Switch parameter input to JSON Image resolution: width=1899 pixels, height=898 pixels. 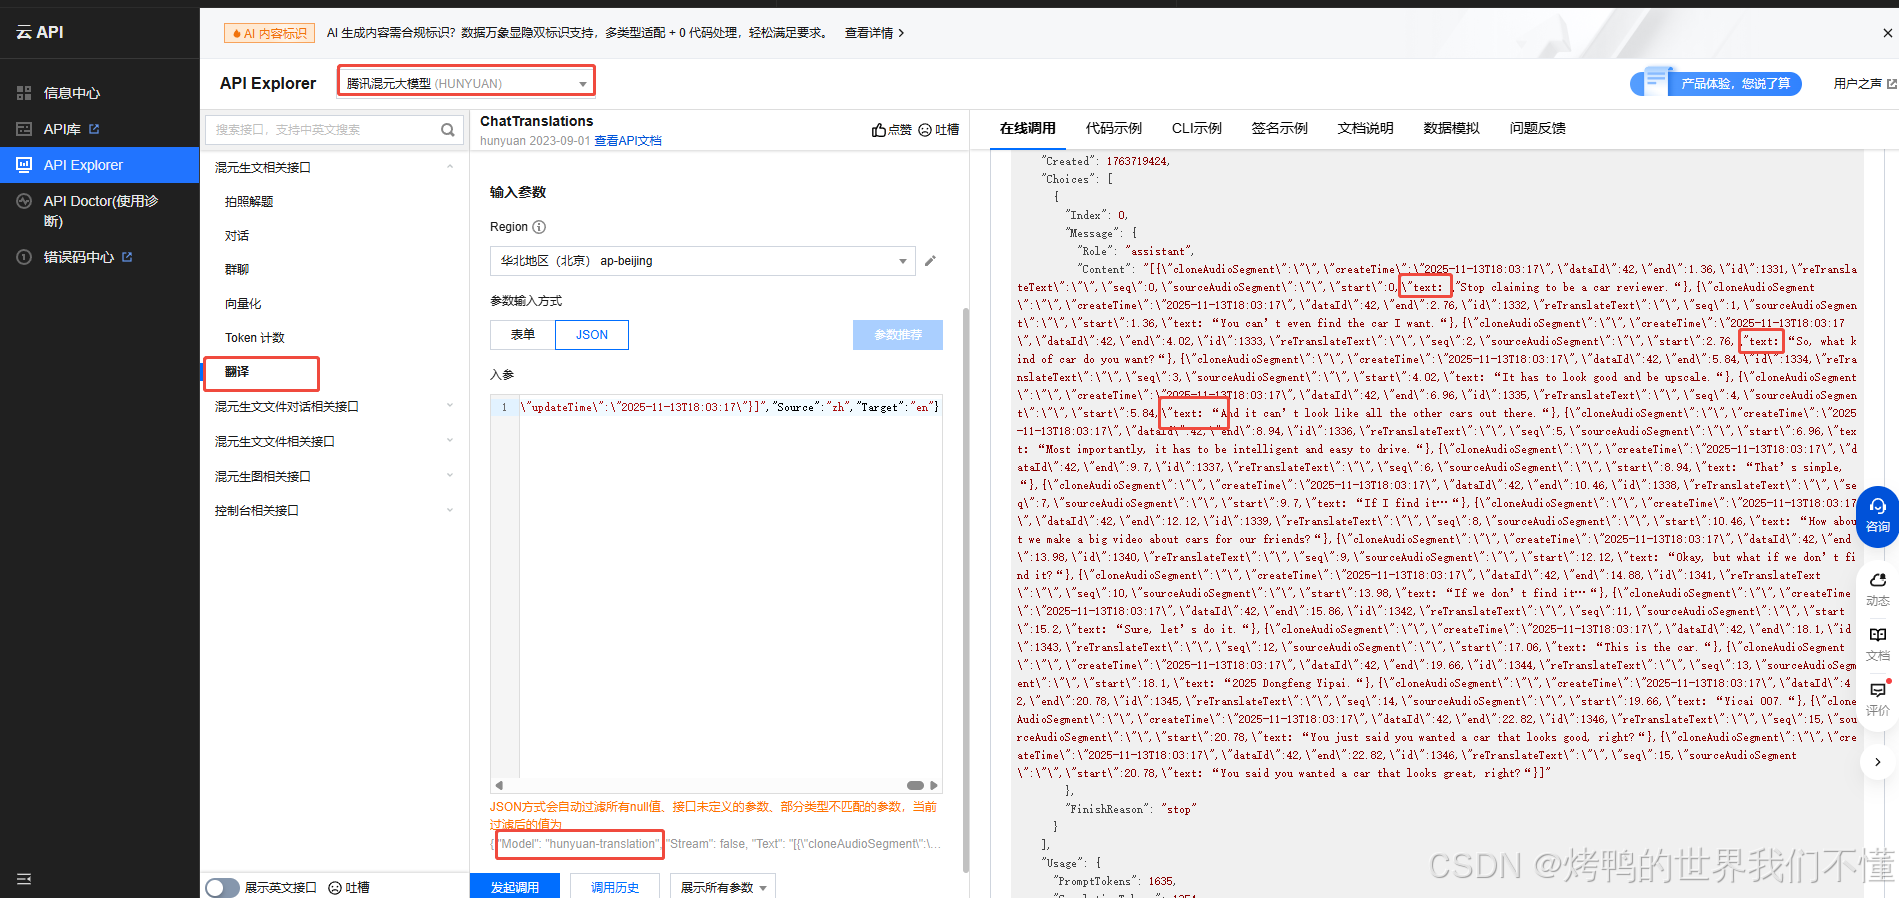tap(592, 335)
